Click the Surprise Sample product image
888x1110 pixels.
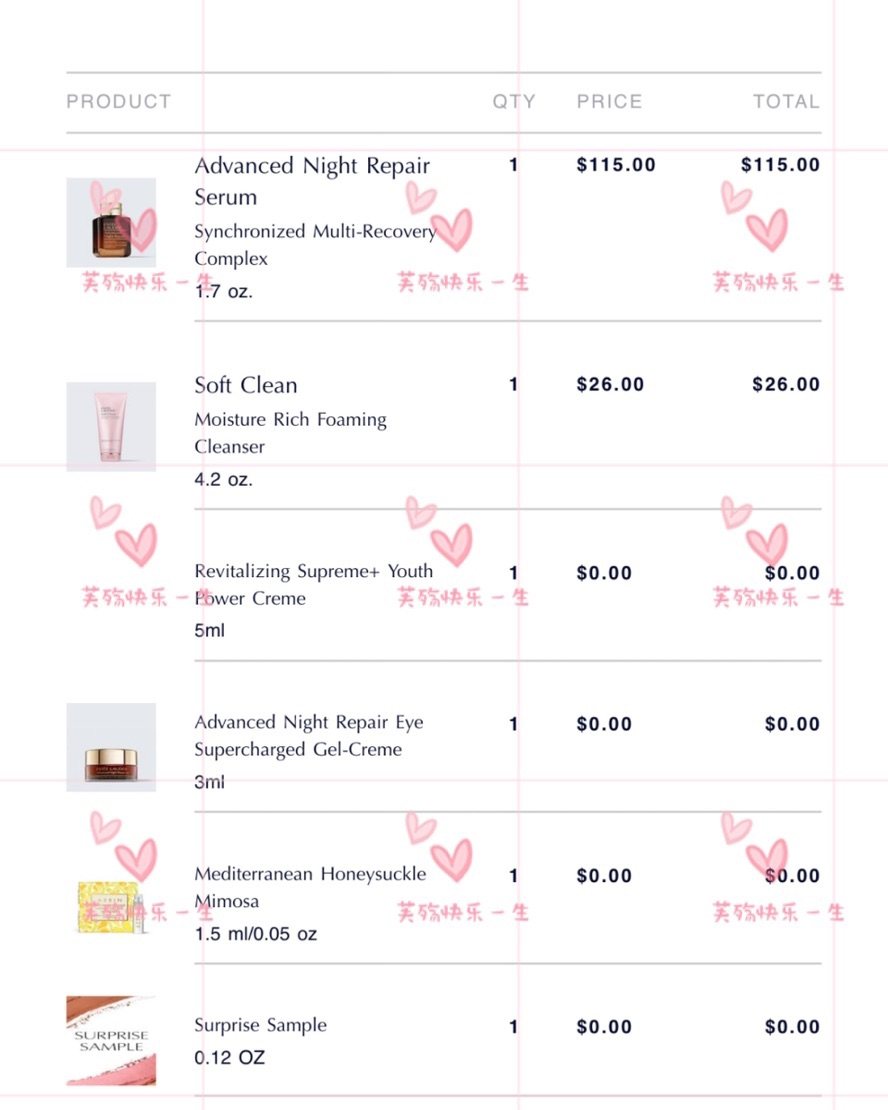coord(111,1041)
